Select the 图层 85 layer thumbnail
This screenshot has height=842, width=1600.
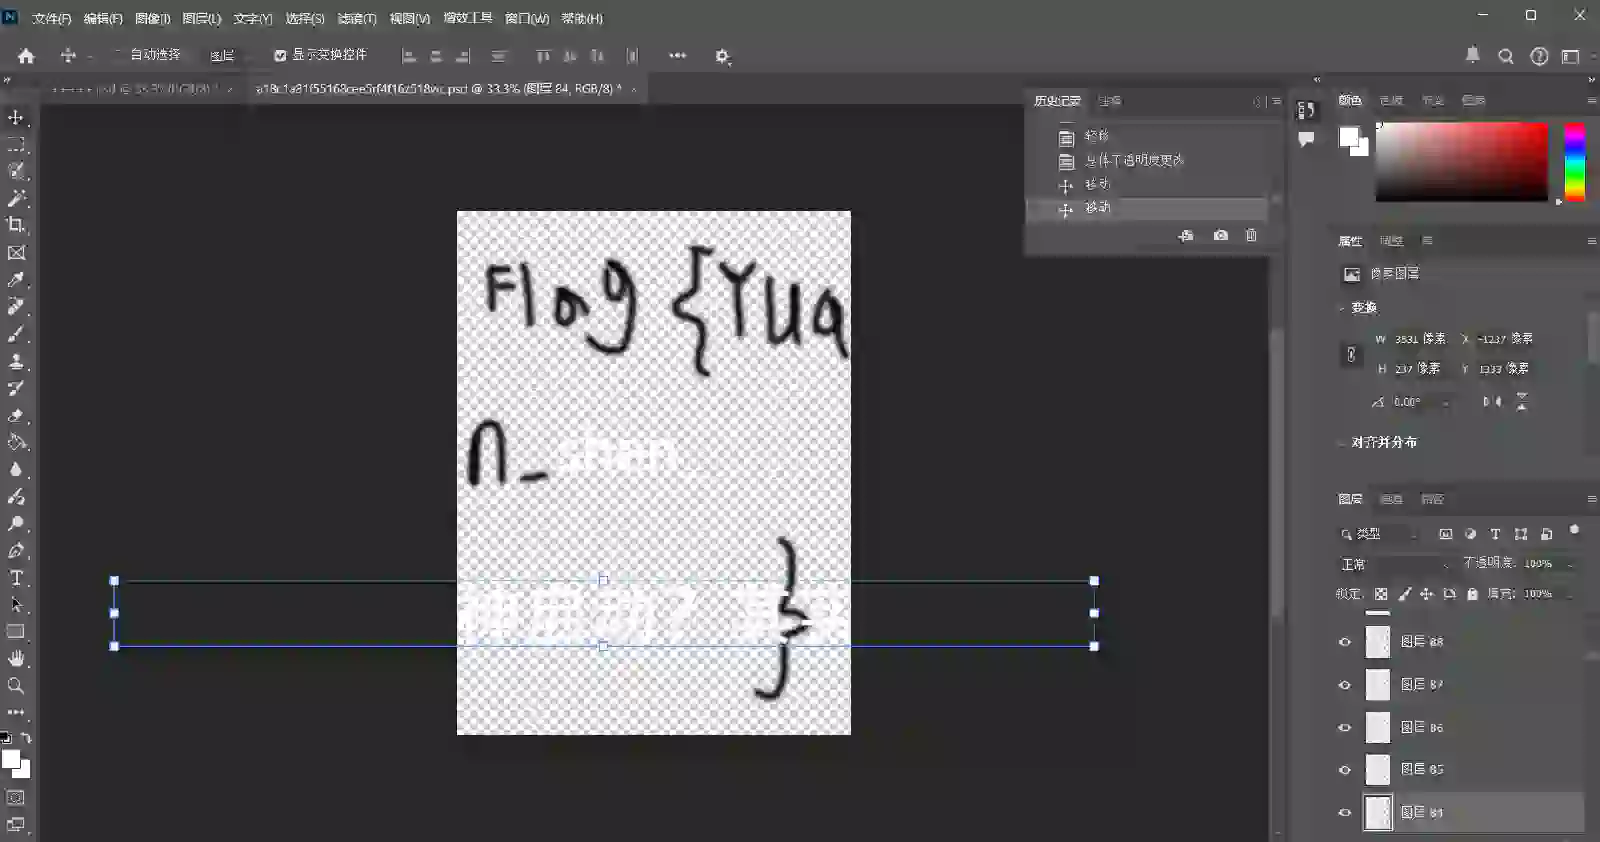tap(1378, 770)
